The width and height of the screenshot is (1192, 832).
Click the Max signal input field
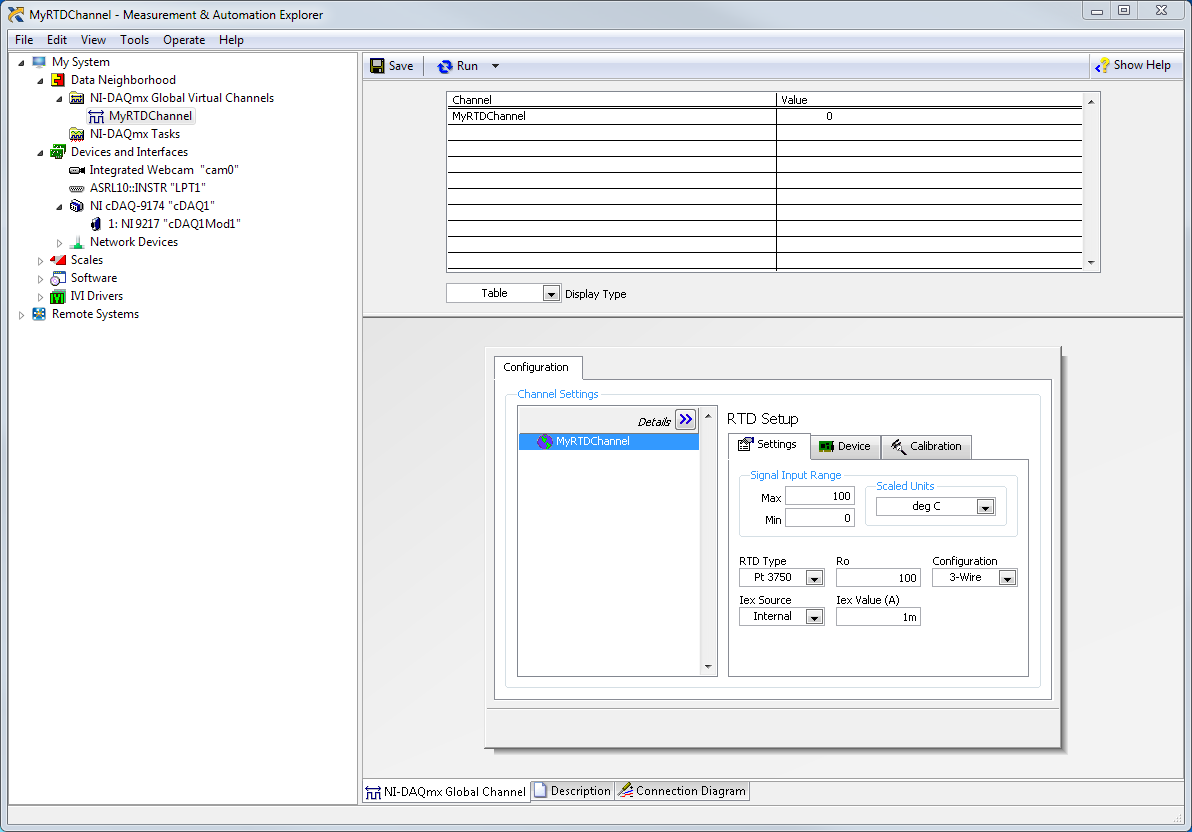tap(820, 497)
